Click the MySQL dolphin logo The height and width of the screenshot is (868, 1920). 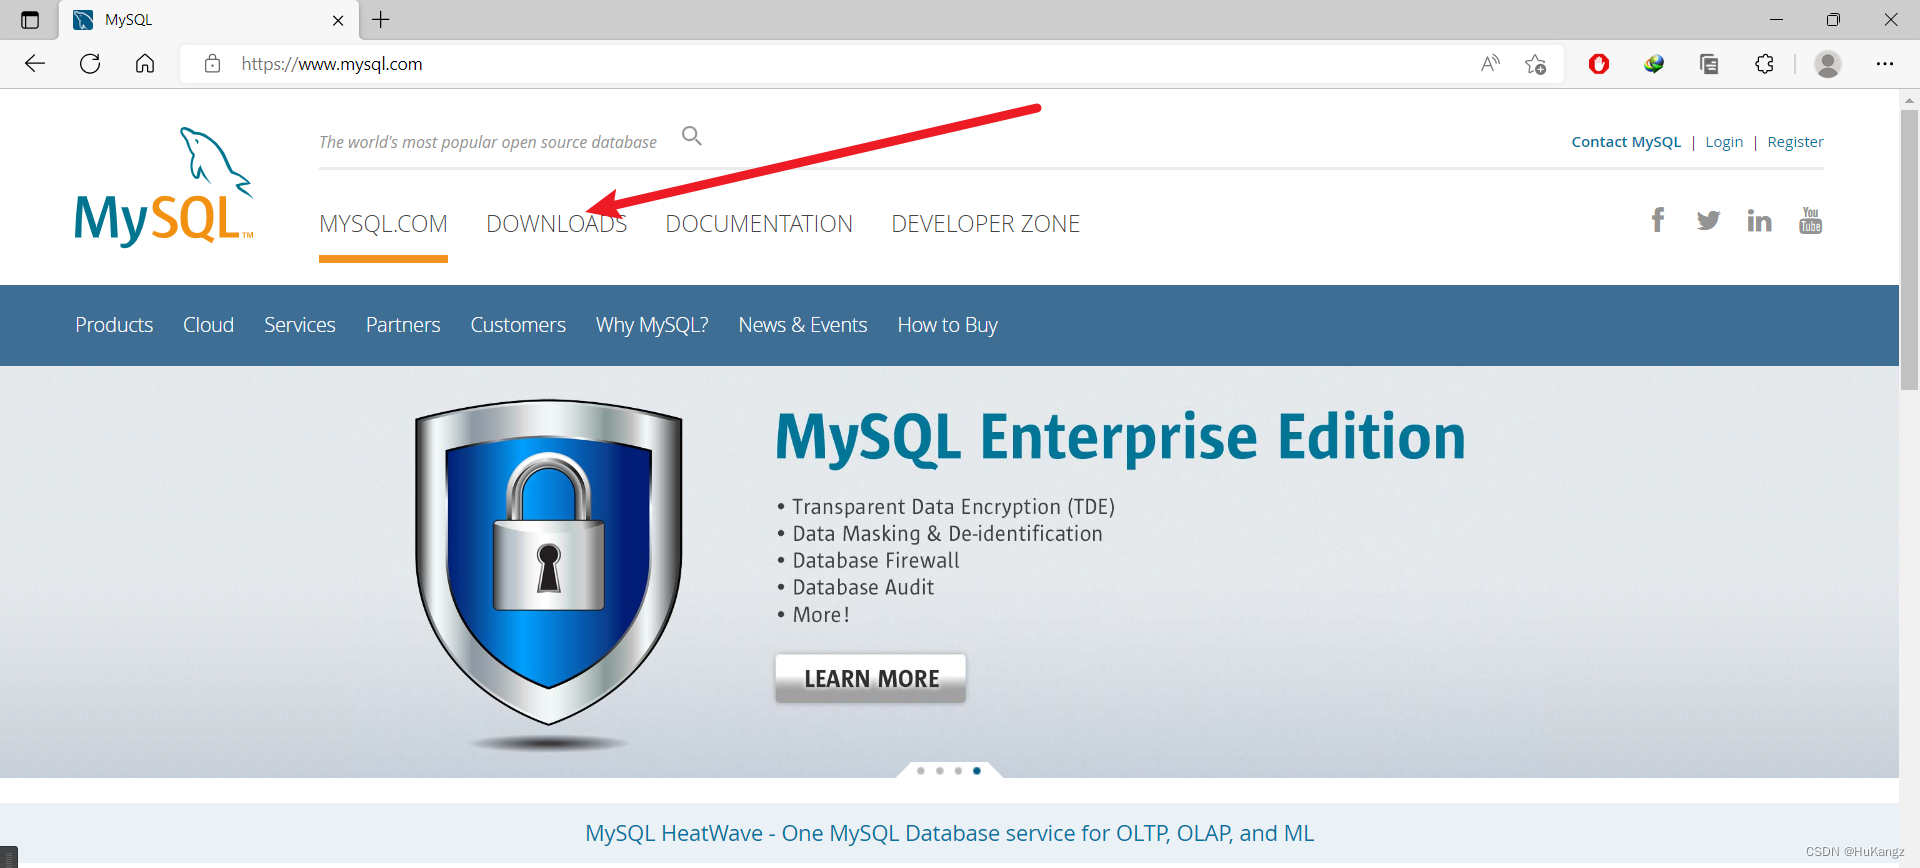(x=164, y=187)
